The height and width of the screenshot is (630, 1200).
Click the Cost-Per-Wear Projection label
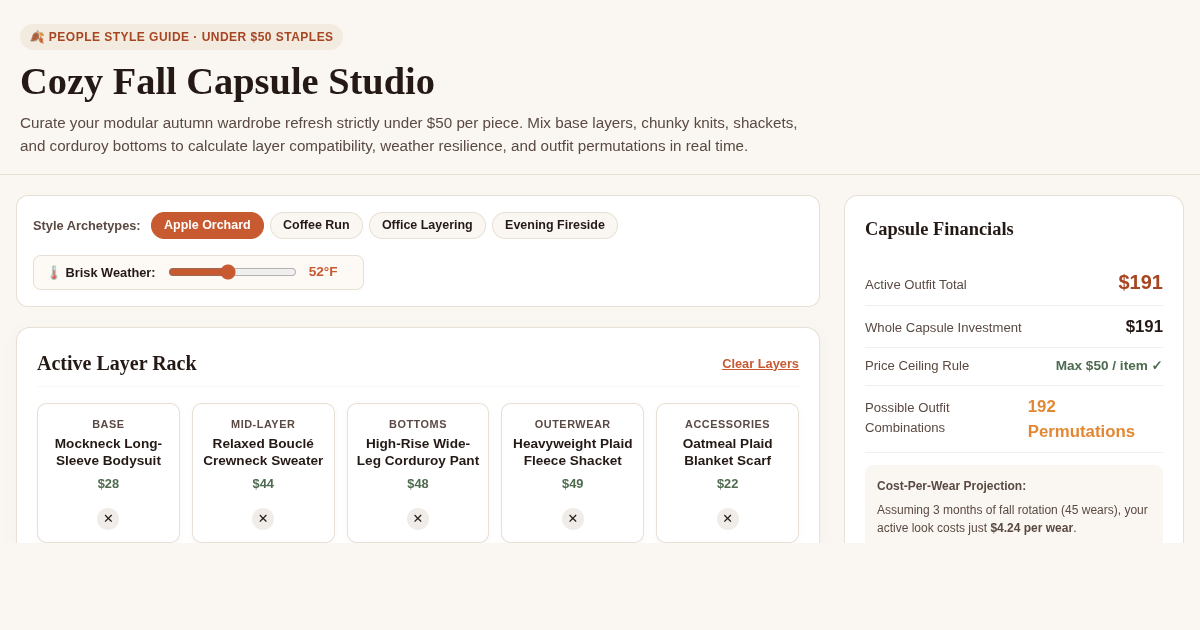(951, 486)
